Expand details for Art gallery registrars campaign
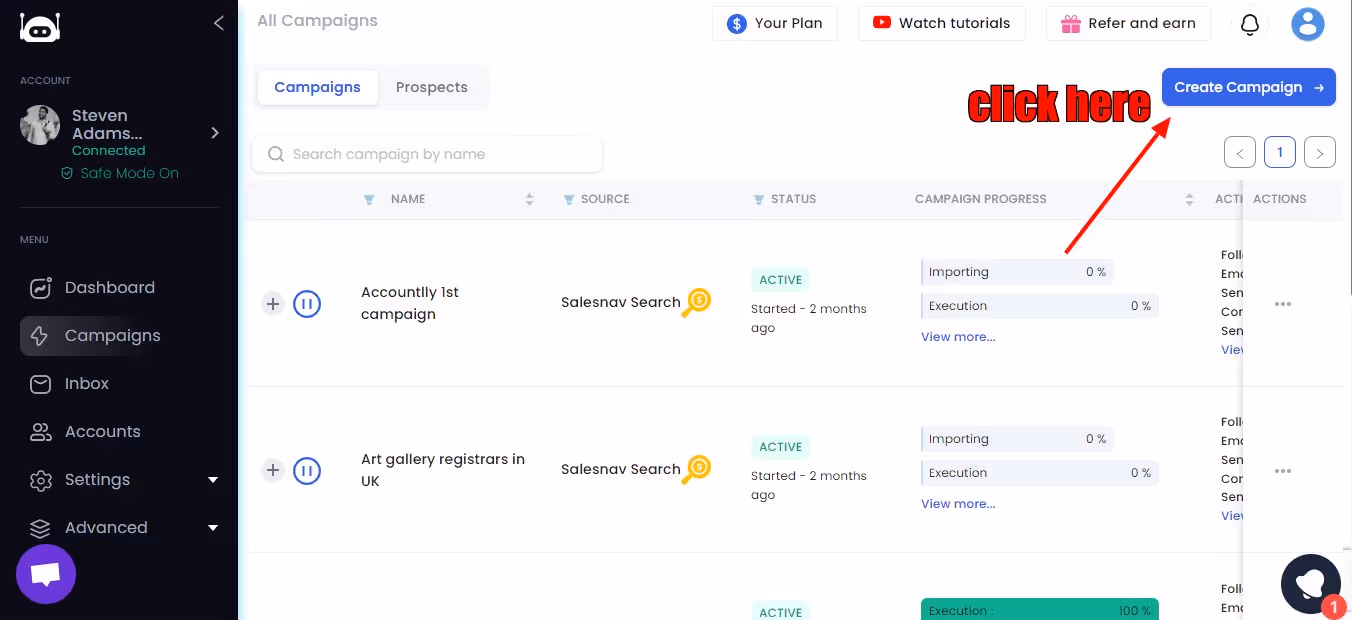The width and height of the screenshot is (1352, 620). (x=273, y=470)
